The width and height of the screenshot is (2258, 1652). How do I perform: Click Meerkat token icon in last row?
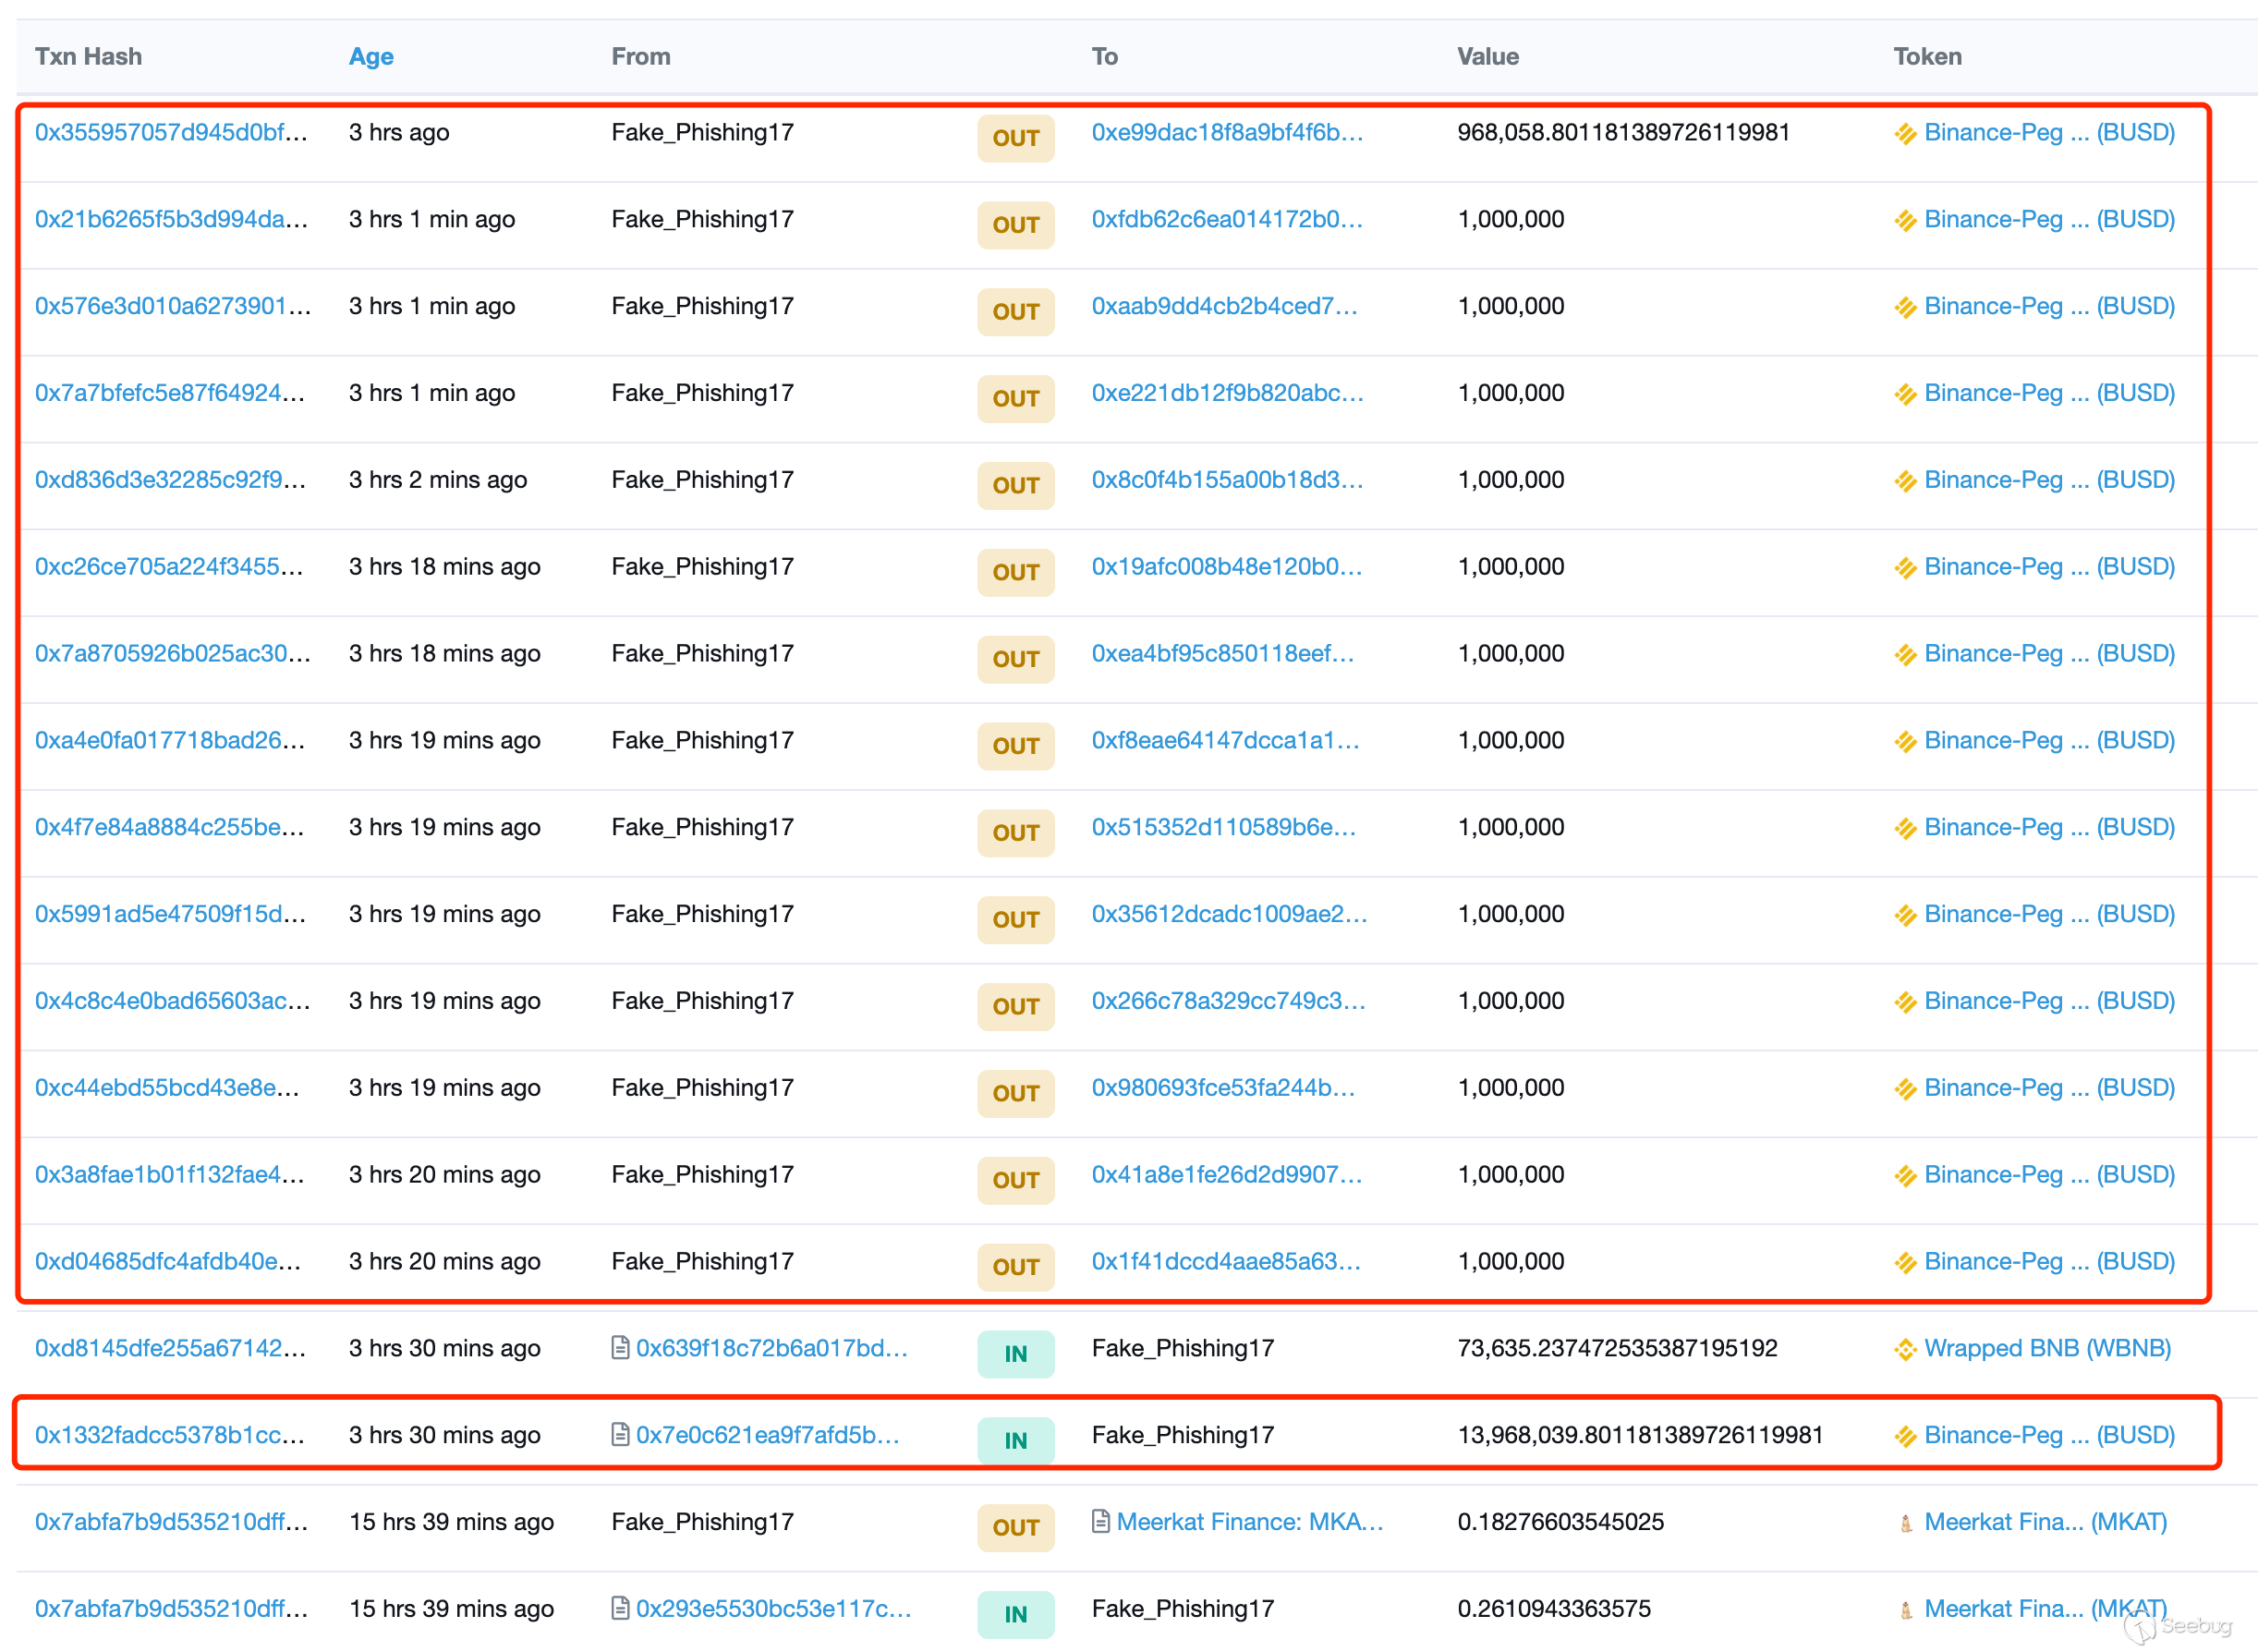pyautogui.click(x=1905, y=1611)
